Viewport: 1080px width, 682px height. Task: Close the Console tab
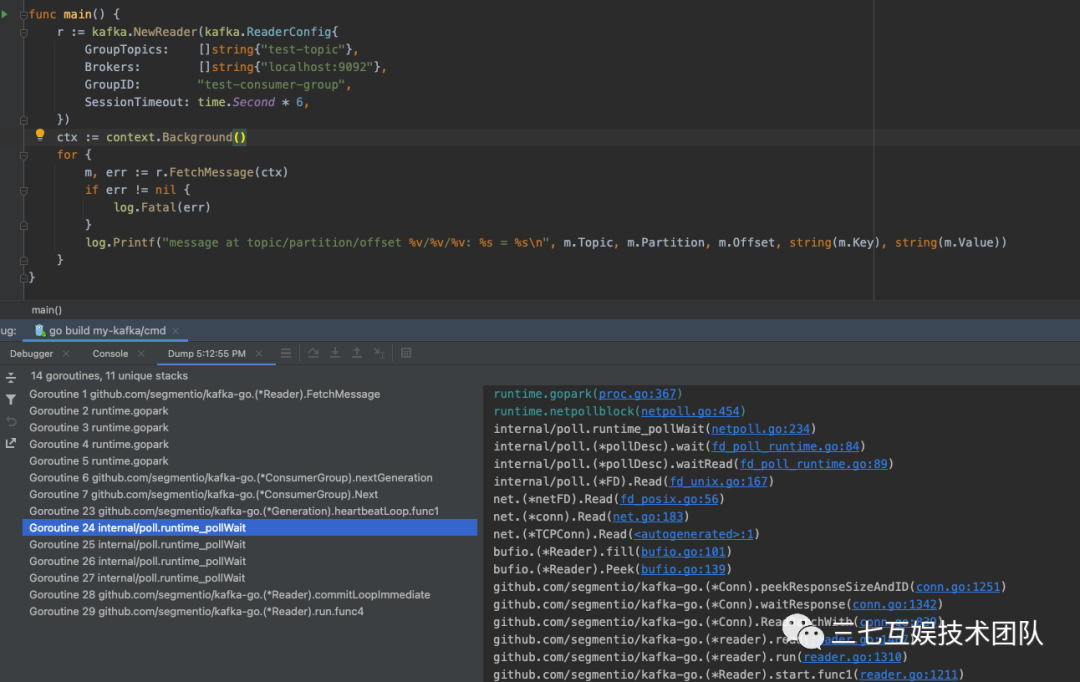coord(141,353)
